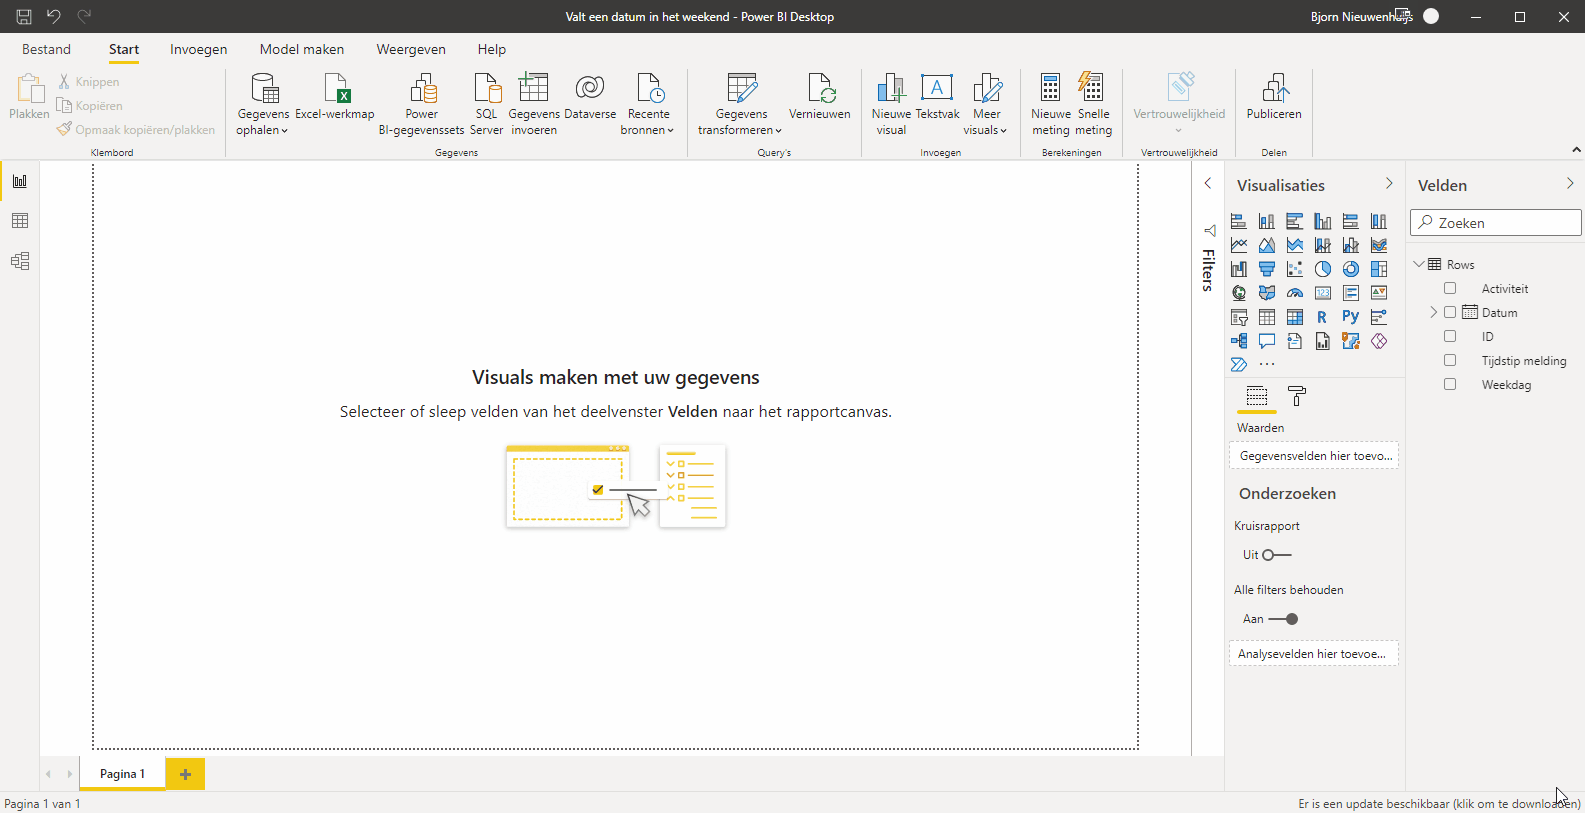Open the Format paint roller tab

[1297, 396]
